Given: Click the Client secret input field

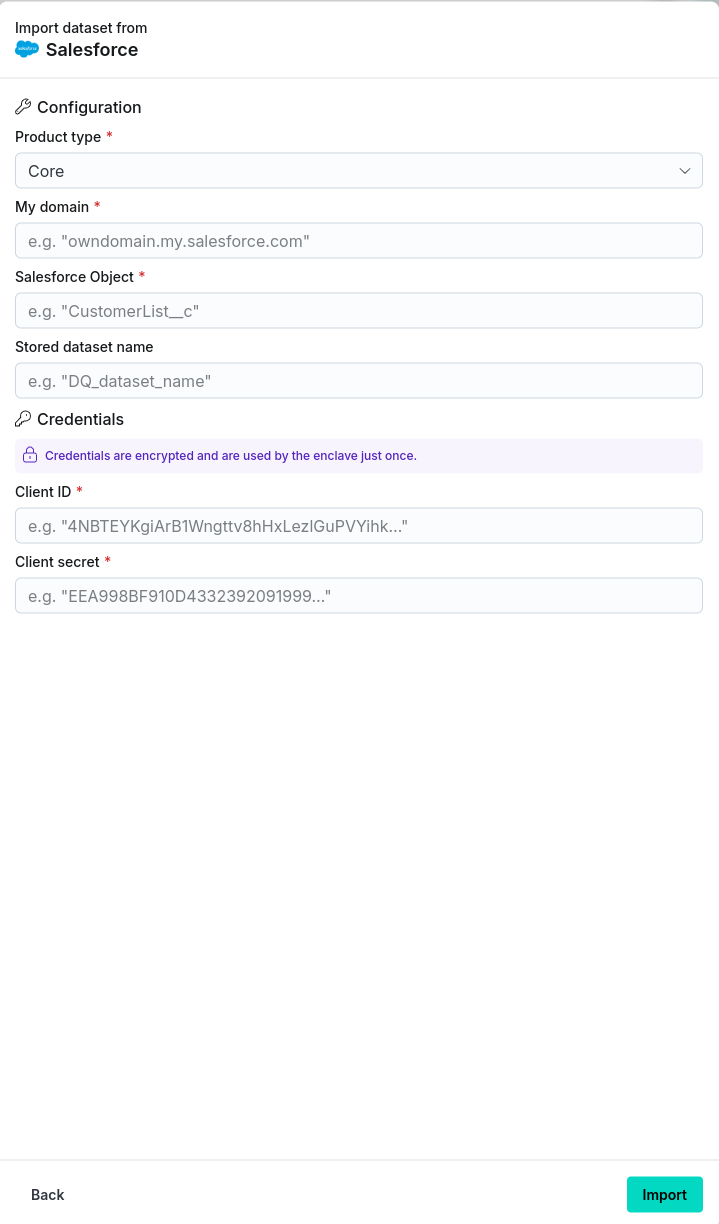Looking at the screenshot, I should [x=358, y=596].
